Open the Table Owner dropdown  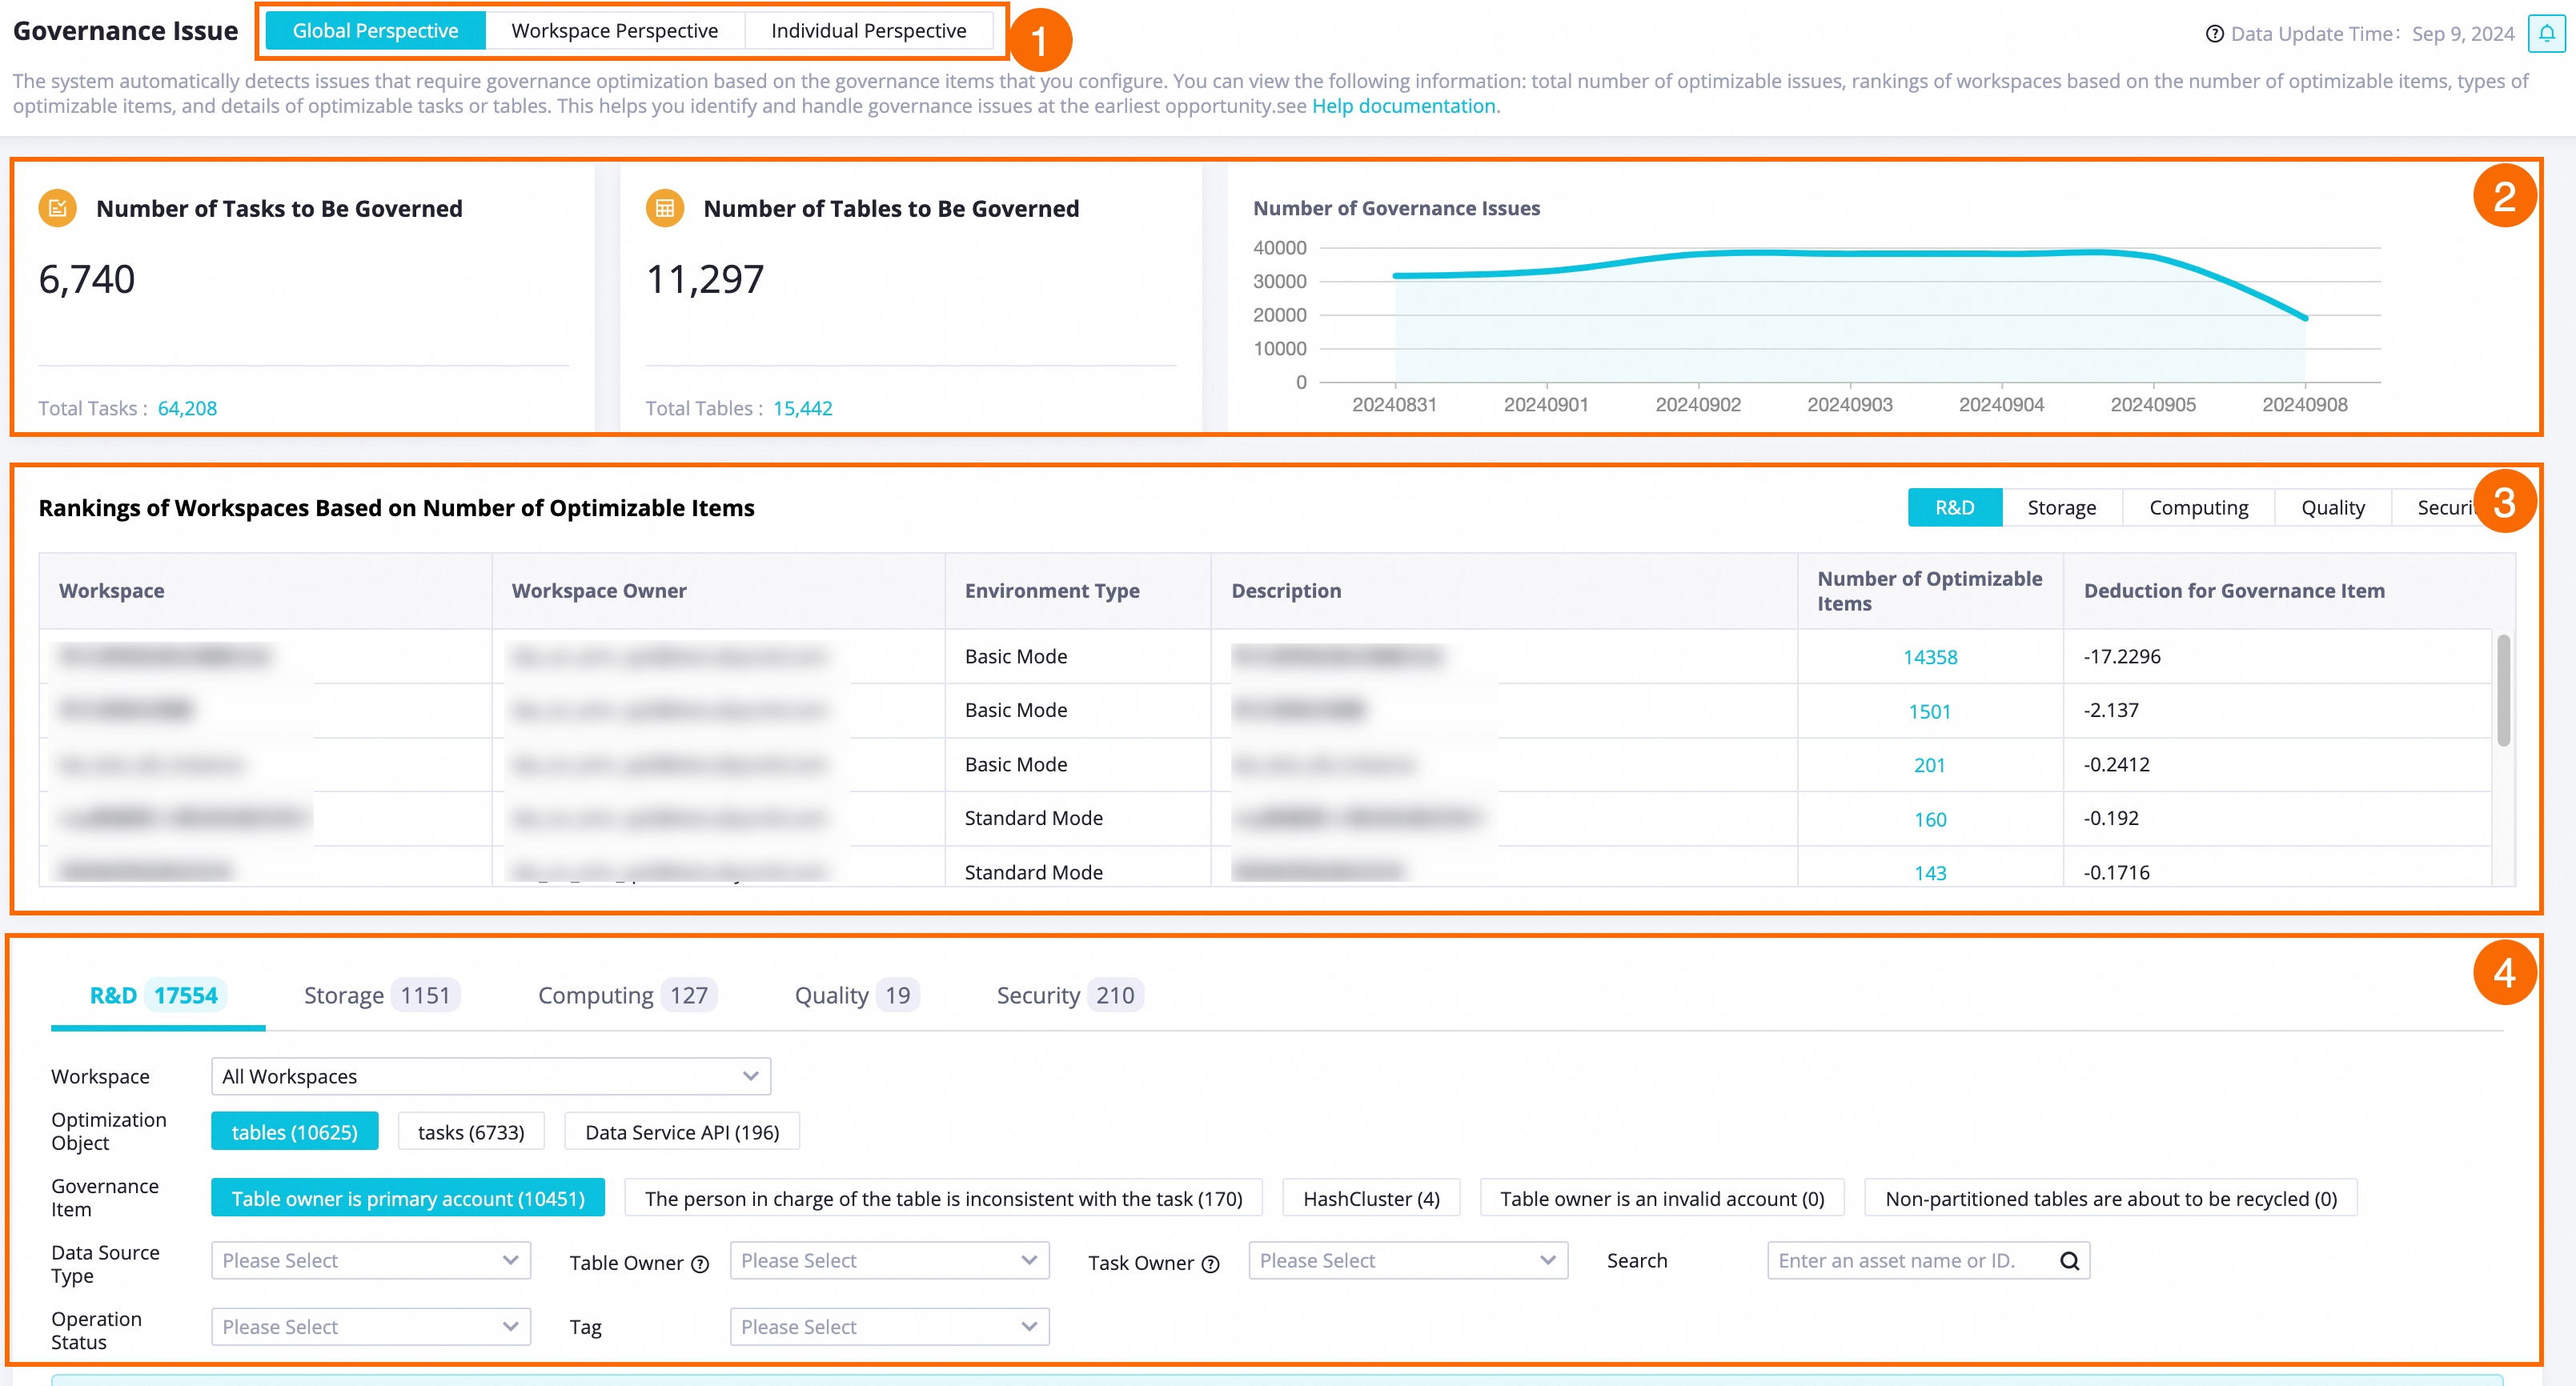coord(889,1261)
